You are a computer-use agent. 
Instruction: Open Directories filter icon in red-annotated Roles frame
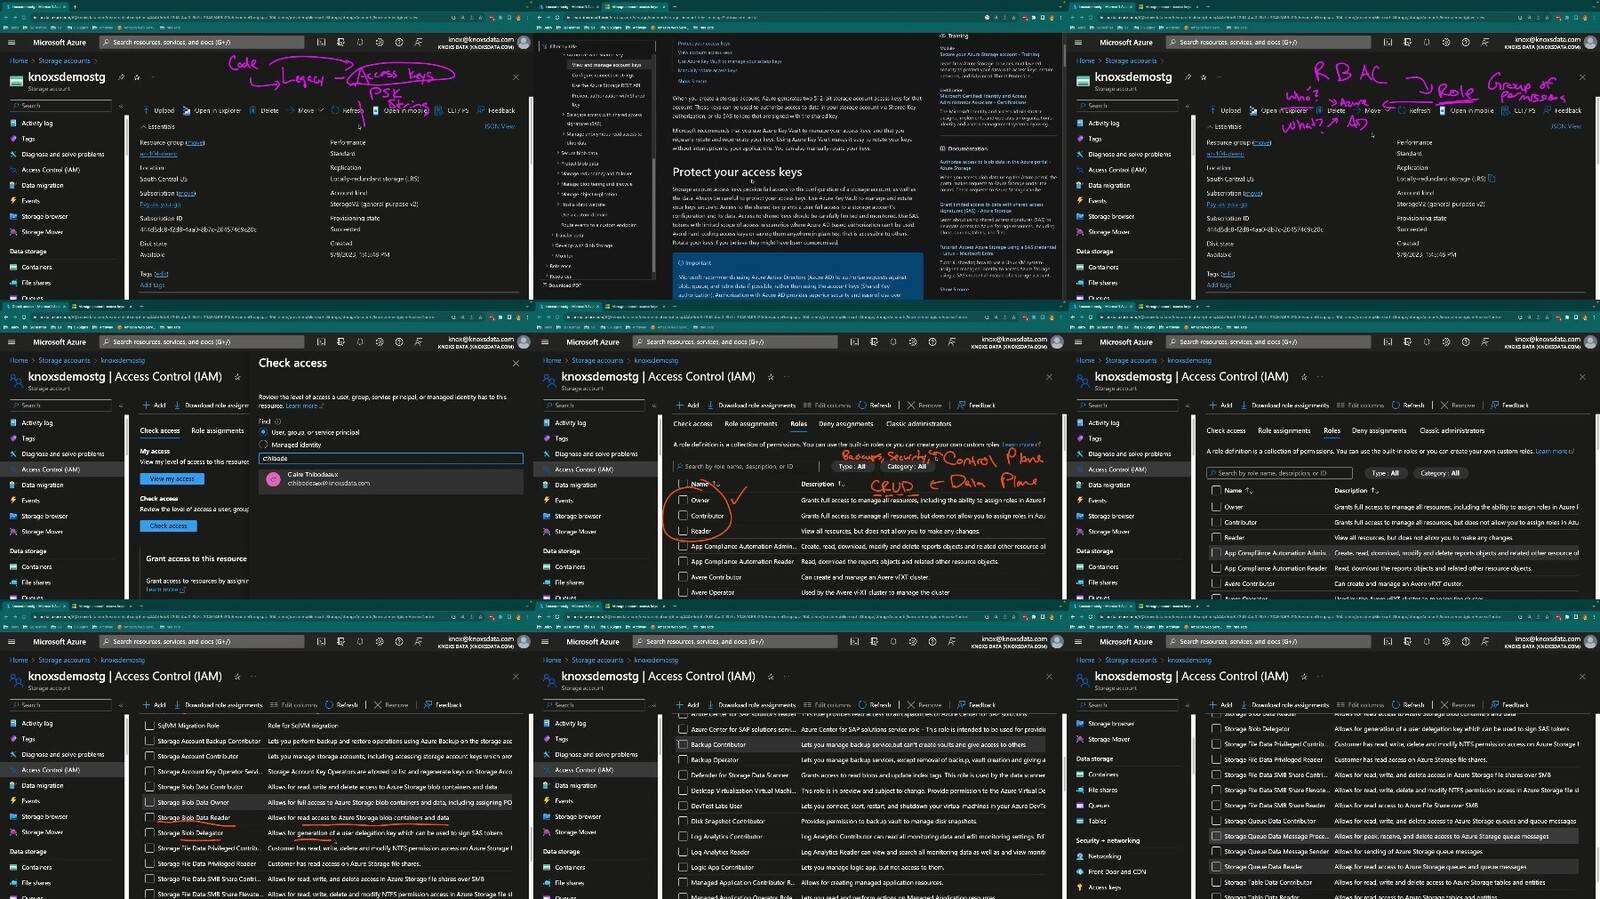874,342
